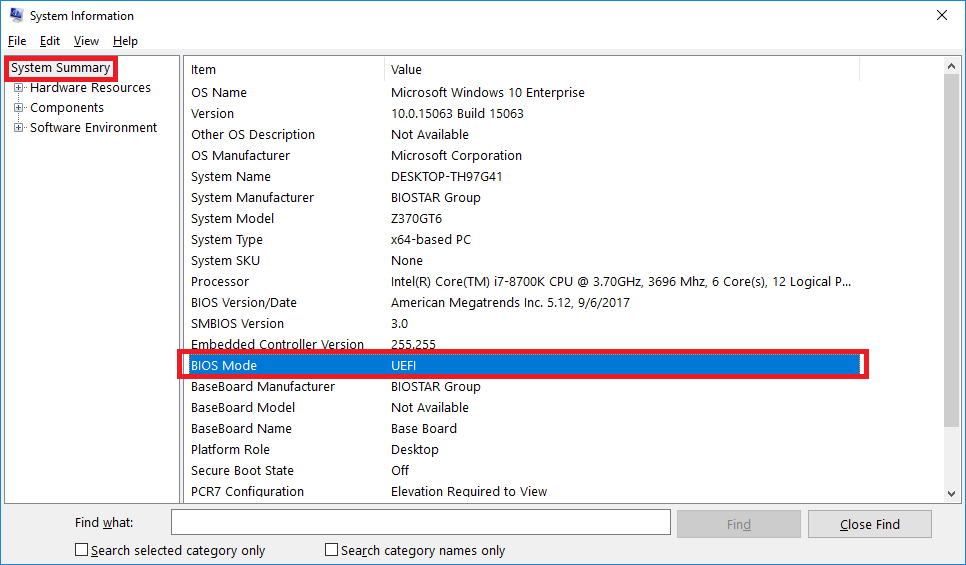Click the Intel Core i7-8700K processor value
The height and width of the screenshot is (565, 966).
pyautogui.click(x=620, y=282)
